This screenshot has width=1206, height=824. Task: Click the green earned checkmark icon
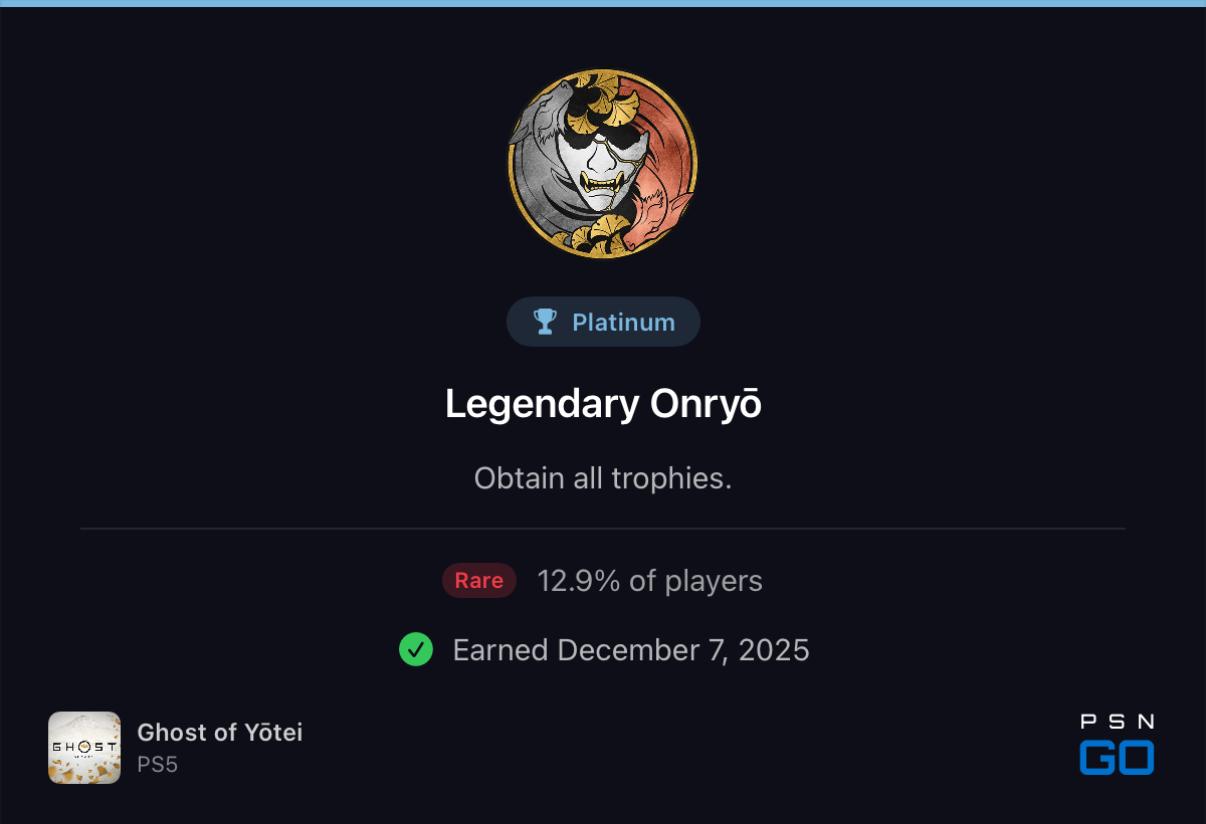pyautogui.click(x=416, y=650)
